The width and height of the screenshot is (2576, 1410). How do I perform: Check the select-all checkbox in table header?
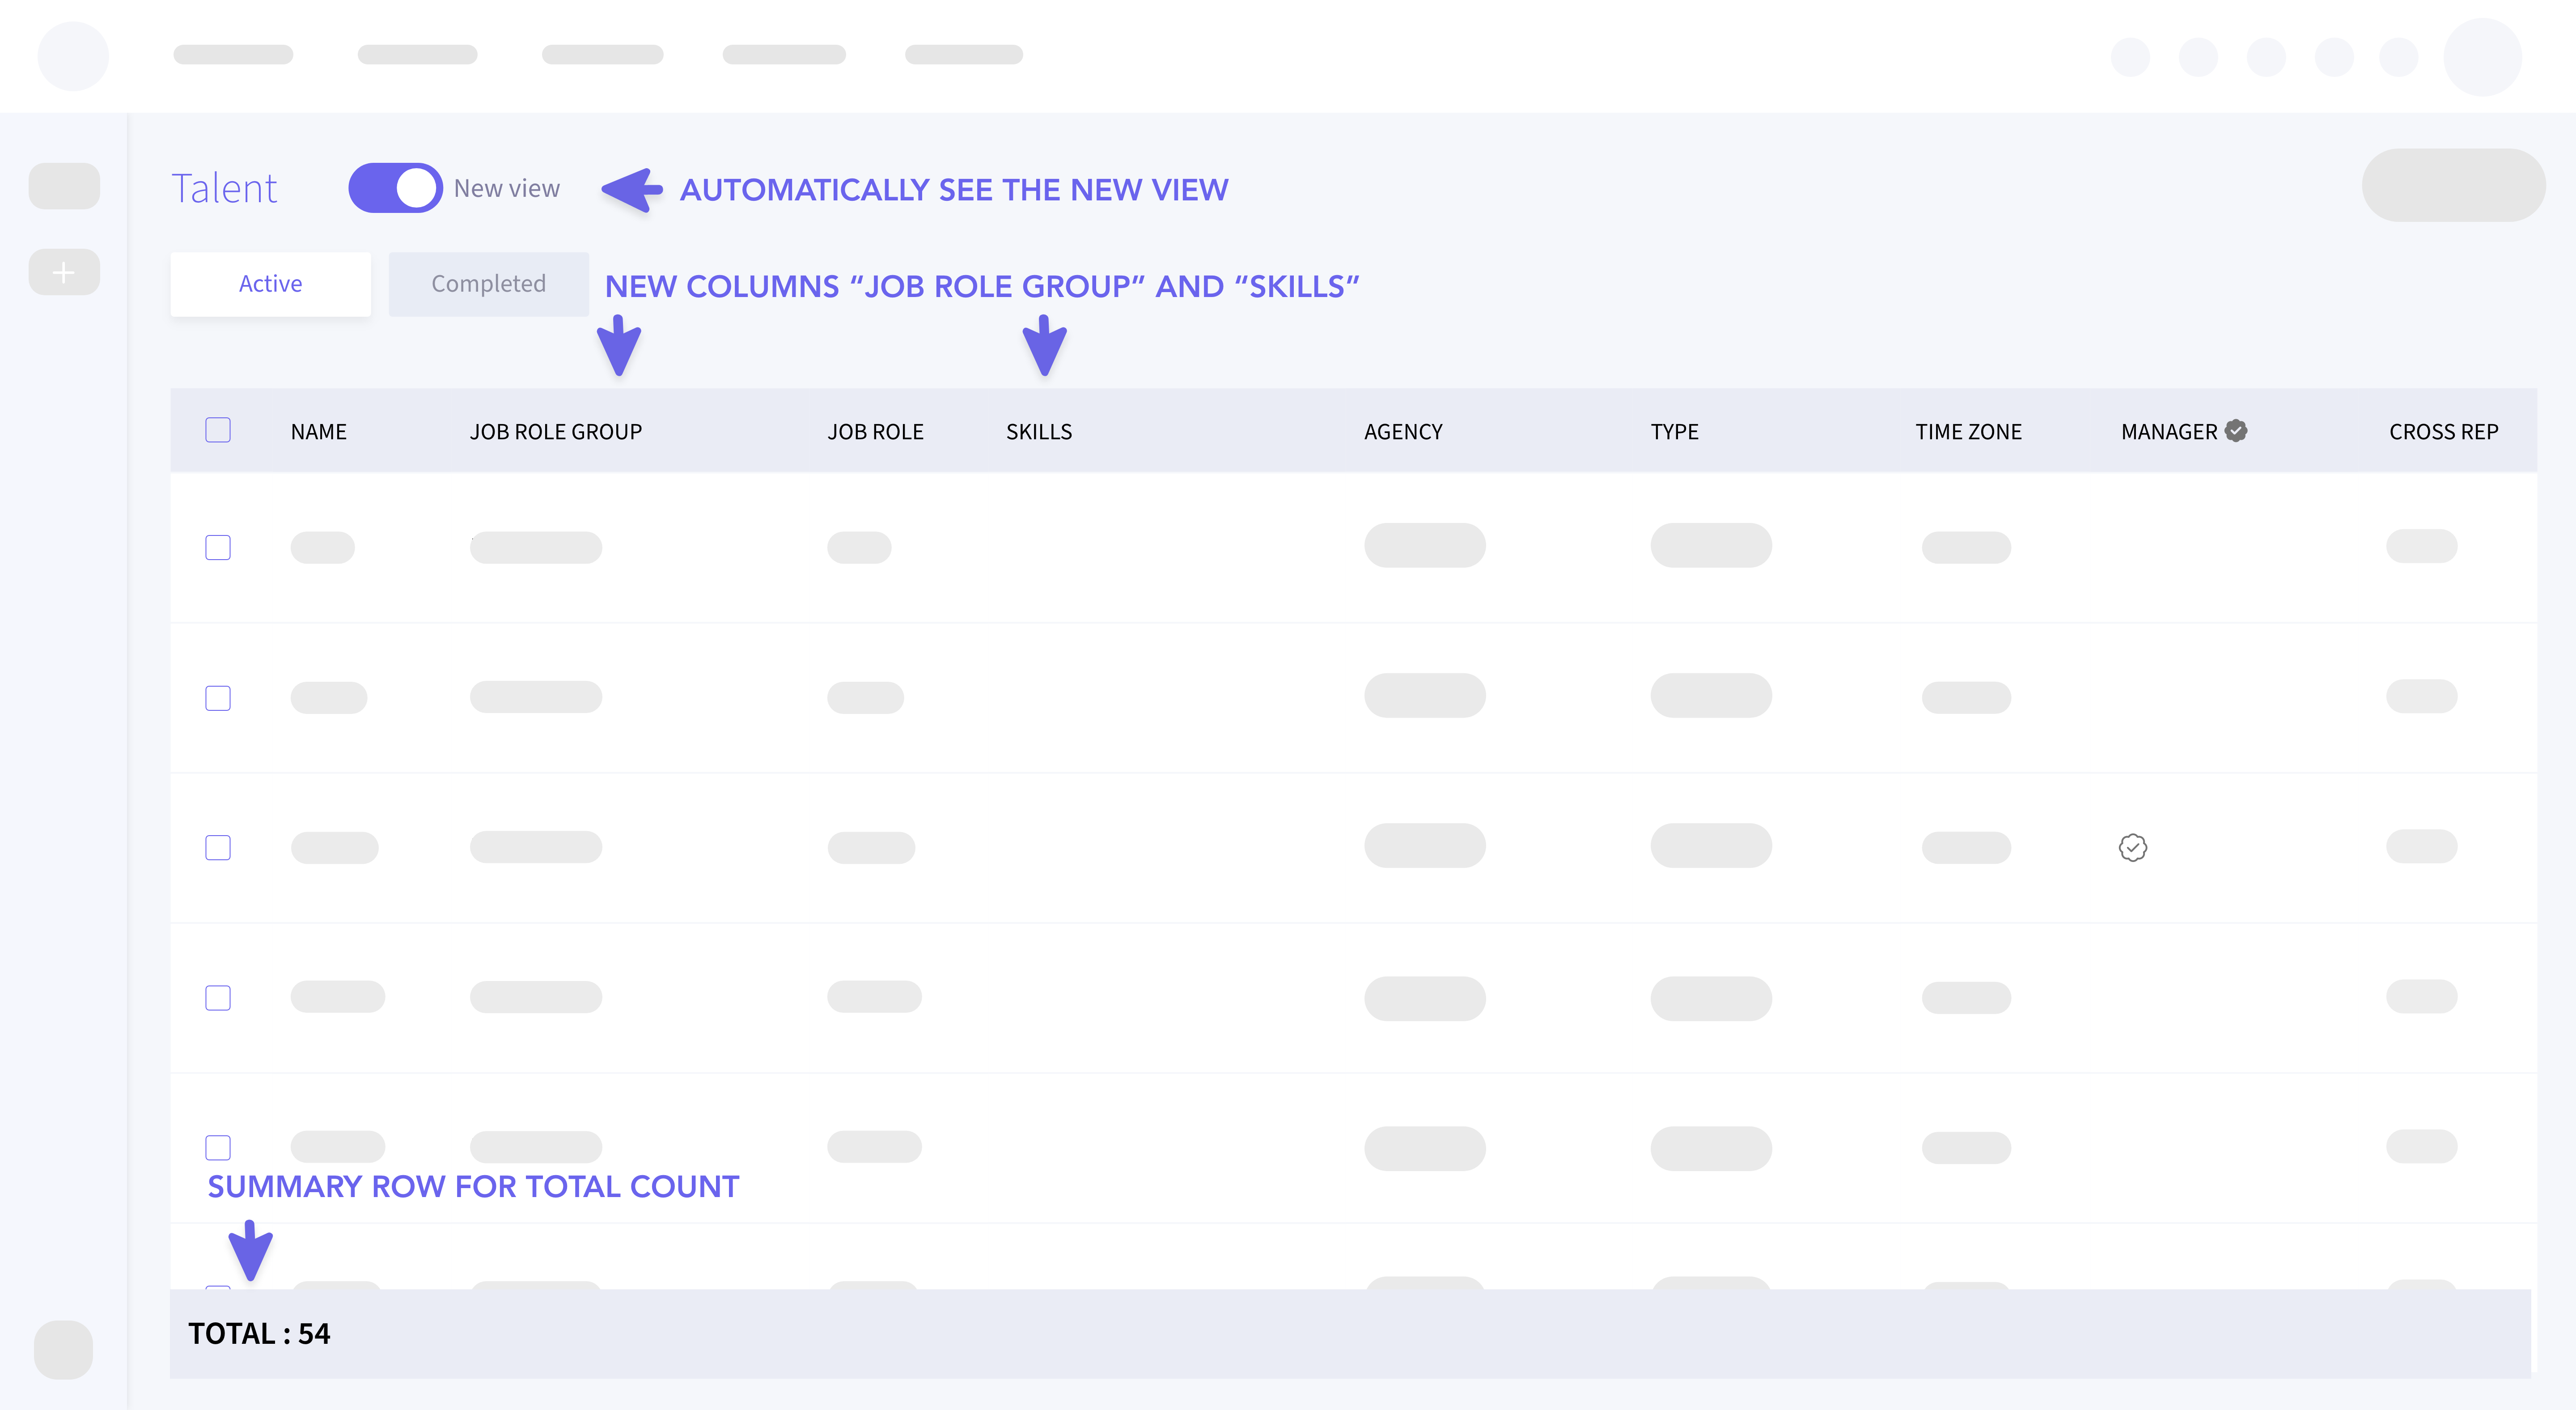click(x=218, y=430)
